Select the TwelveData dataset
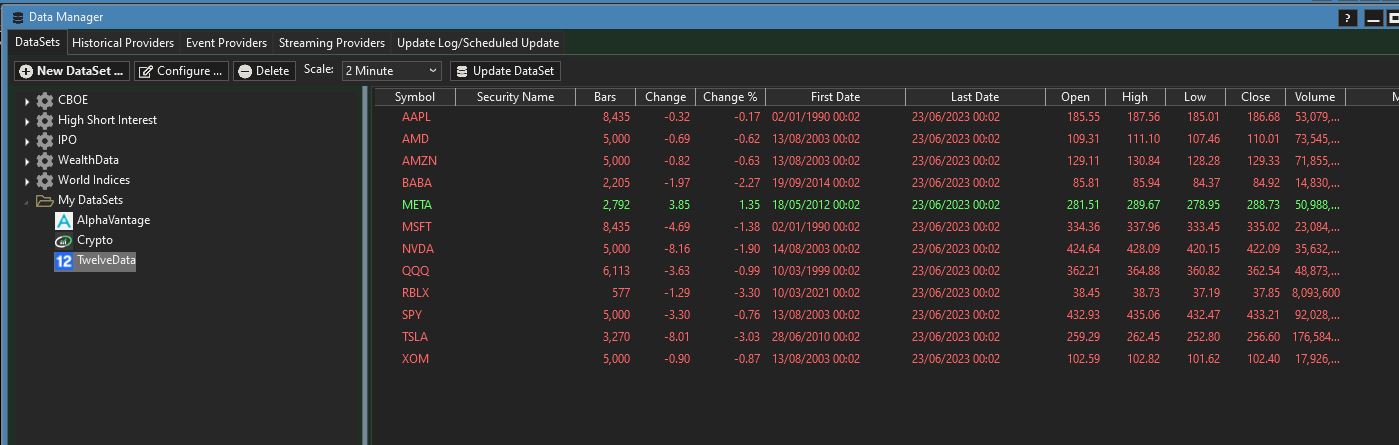This screenshot has height=445, width=1399. click(x=106, y=260)
